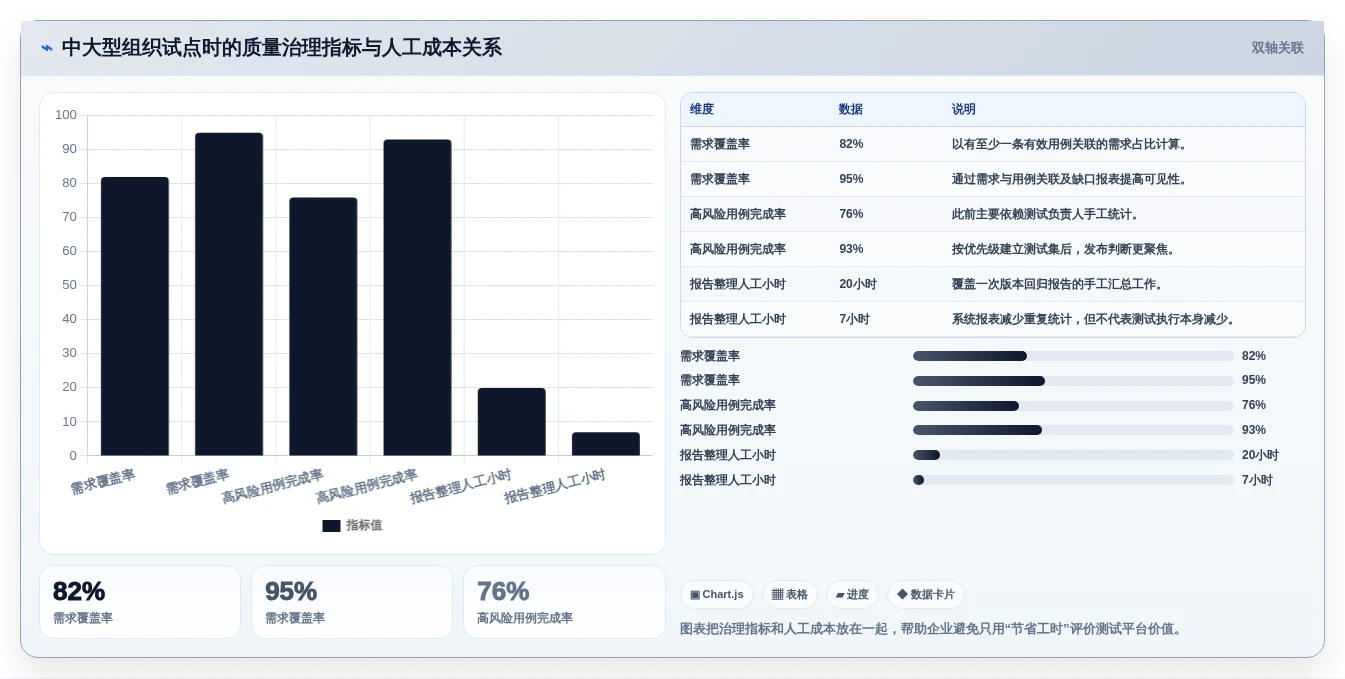Image resolution: width=1345 pixels, height=679 pixels.
Task: Click the 95% cell in the table
Action: coord(851,180)
